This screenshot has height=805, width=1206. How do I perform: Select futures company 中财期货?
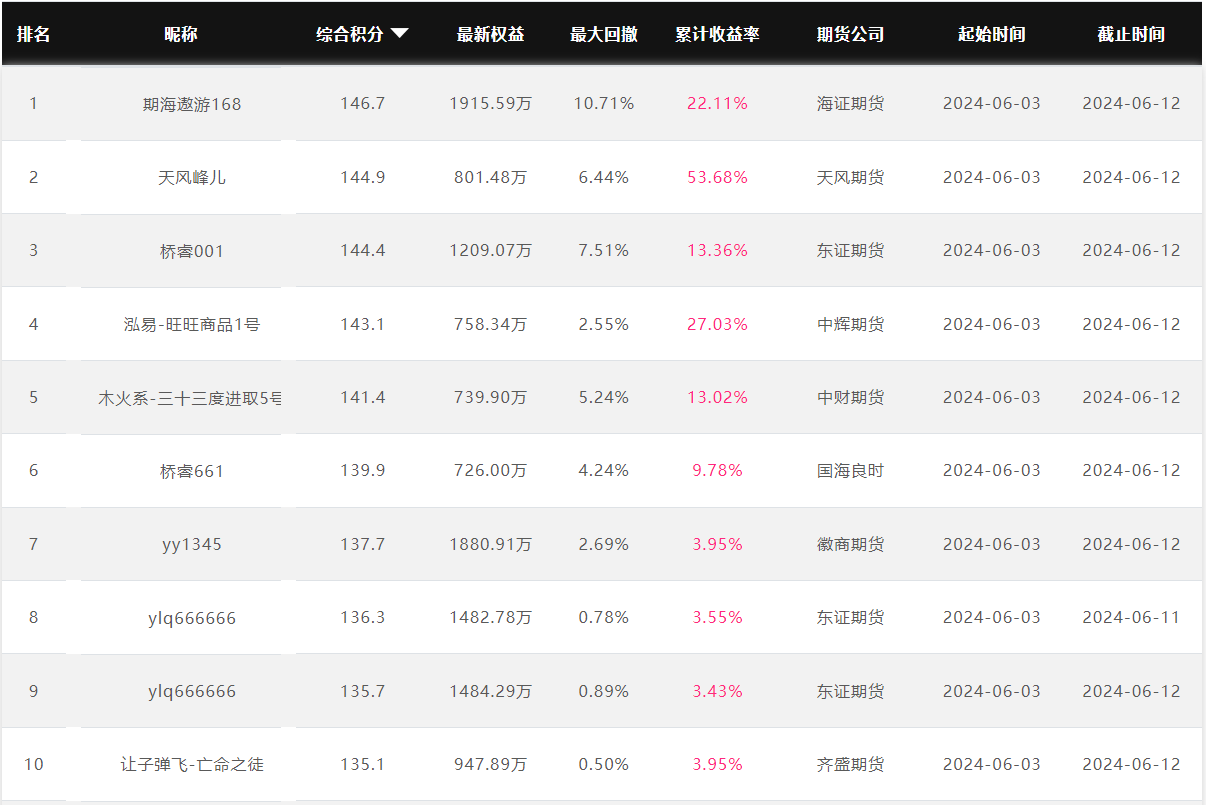pyautogui.click(x=851, y=397)
